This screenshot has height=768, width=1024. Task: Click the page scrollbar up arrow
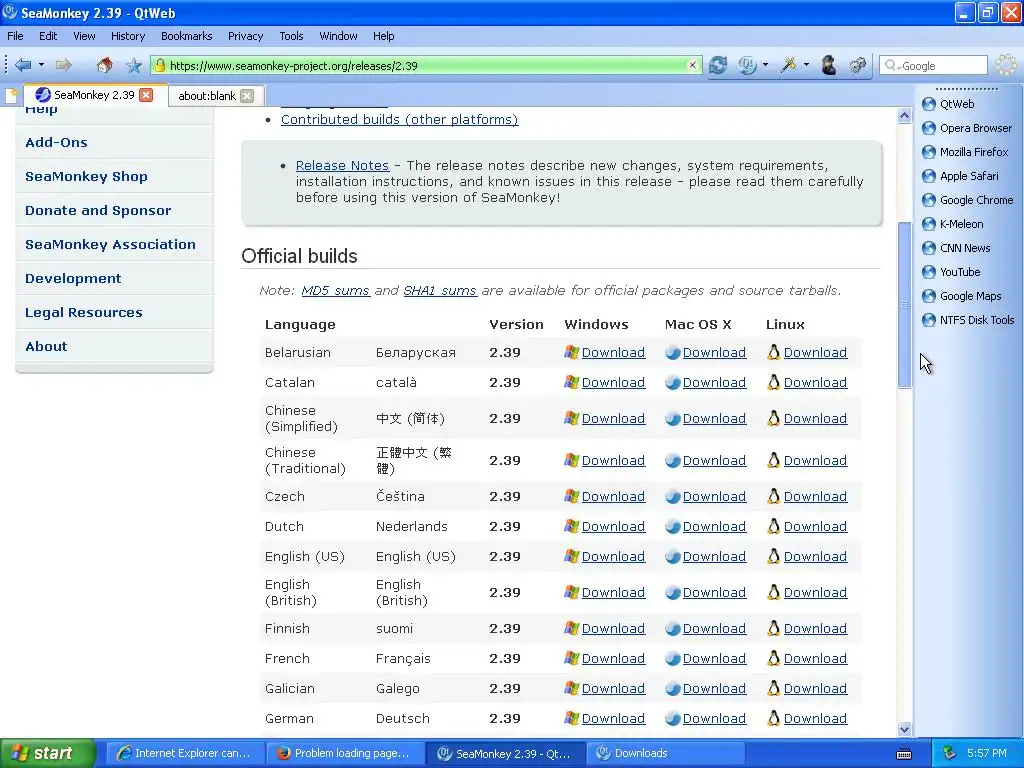click(904, 116)
